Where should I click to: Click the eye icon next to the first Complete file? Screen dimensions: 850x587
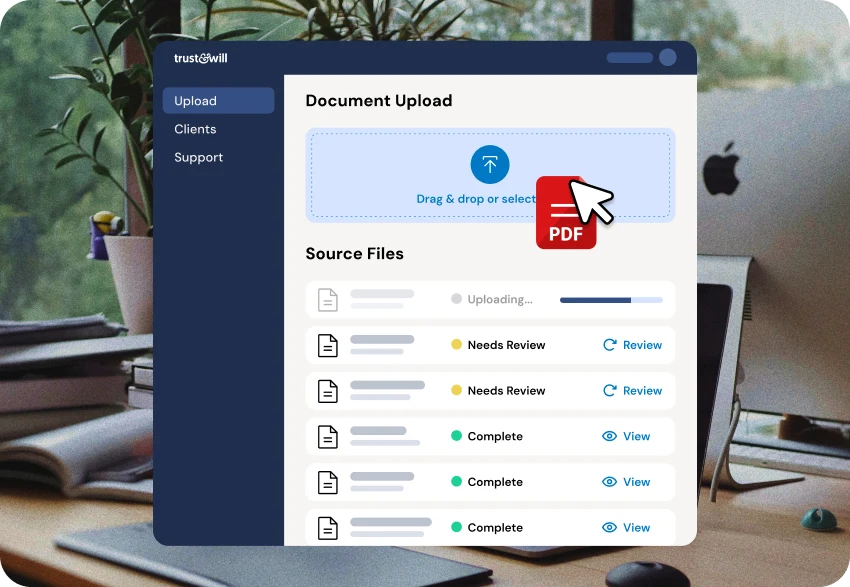pos(609,436)
